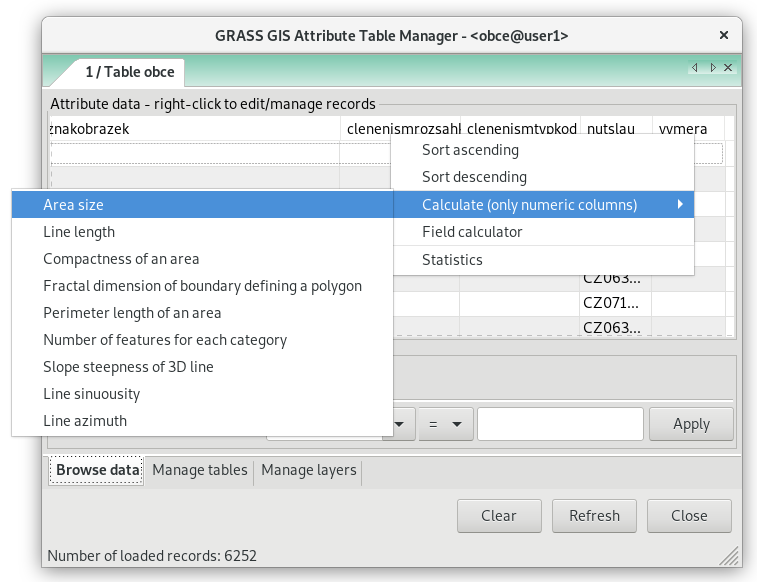
Task: Close window via title bar X
Action: (723, 35)
